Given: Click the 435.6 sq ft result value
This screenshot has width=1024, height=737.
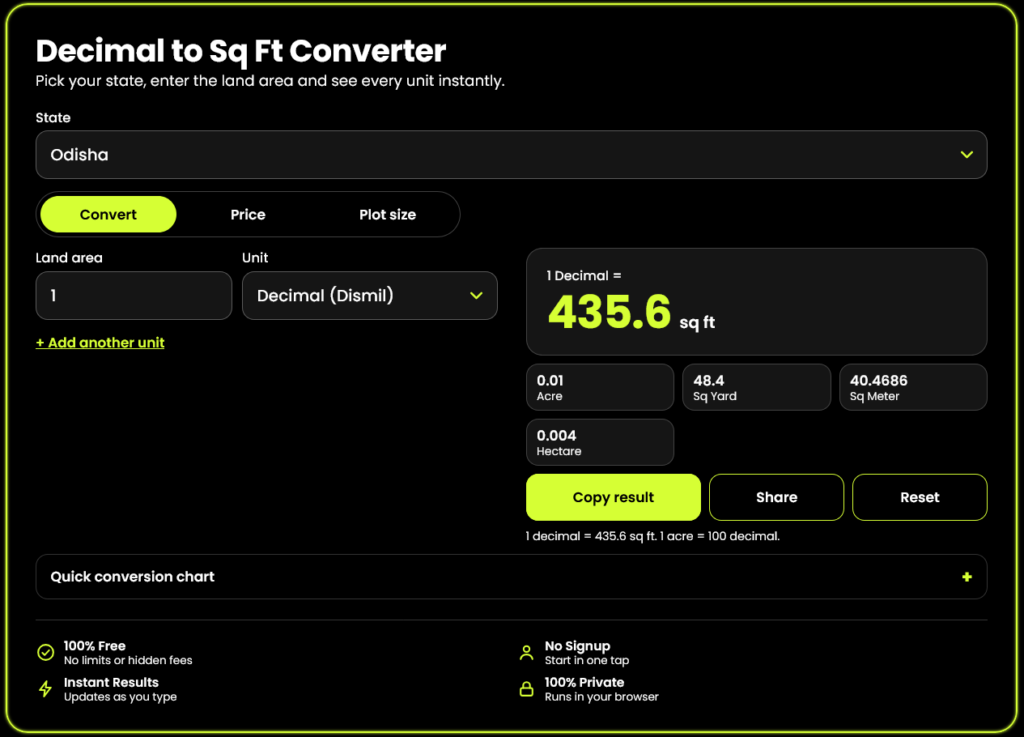Looking at the screenshot, I should pyautogui.click(x=632, y=312).
